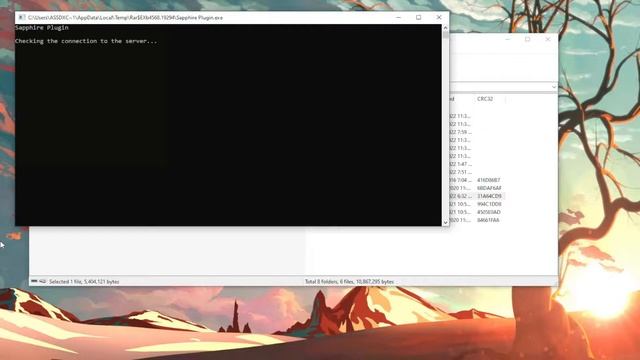The height and width of the screenshot is (360, 640).
Task: Open the WinRAR address bar dropdown arrow
Action: pos(553,87)
